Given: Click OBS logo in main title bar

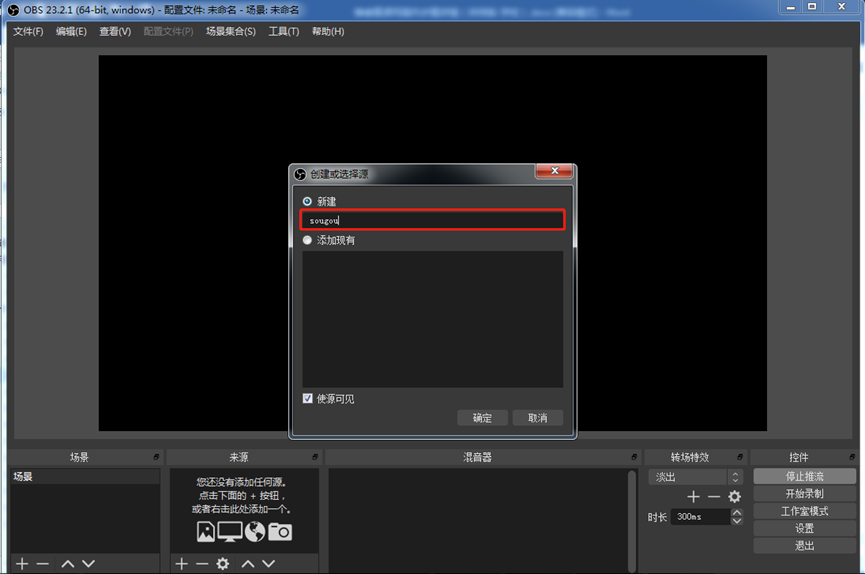Looking at the screenshot, I should pyautogui.click(x=13, y=10).
